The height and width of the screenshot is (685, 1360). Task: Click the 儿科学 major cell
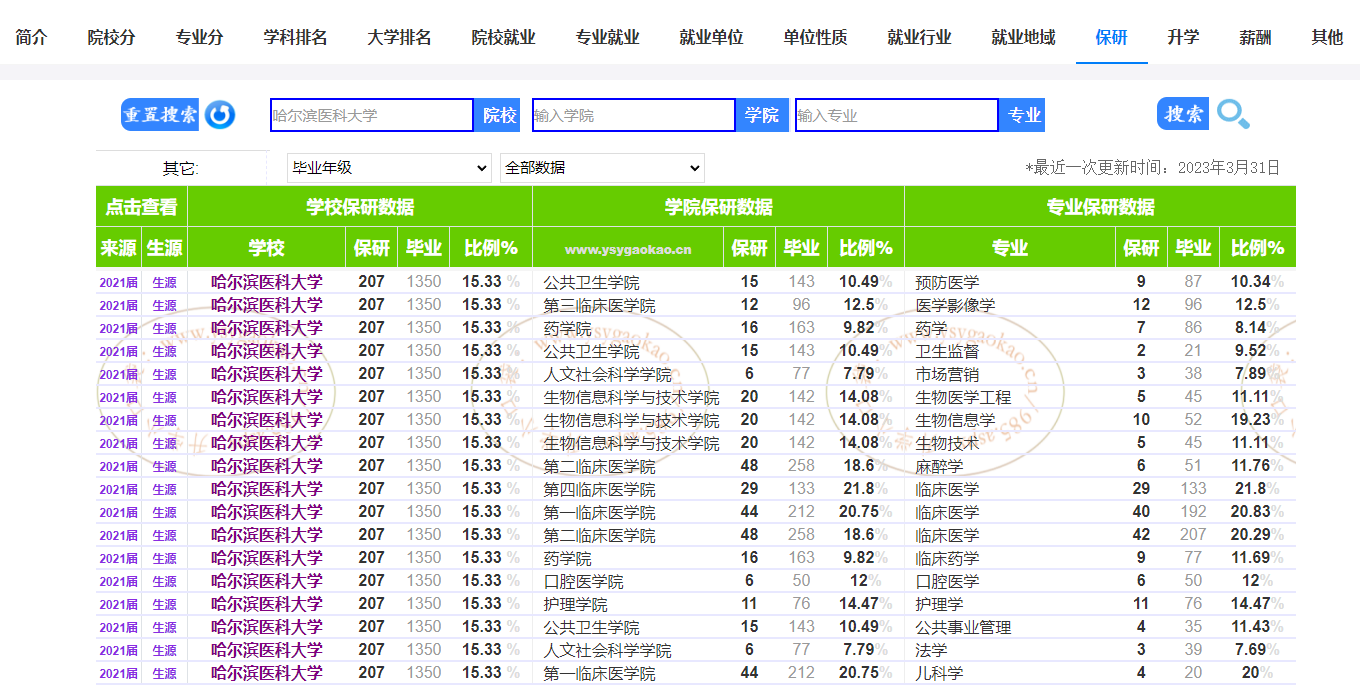940,674
